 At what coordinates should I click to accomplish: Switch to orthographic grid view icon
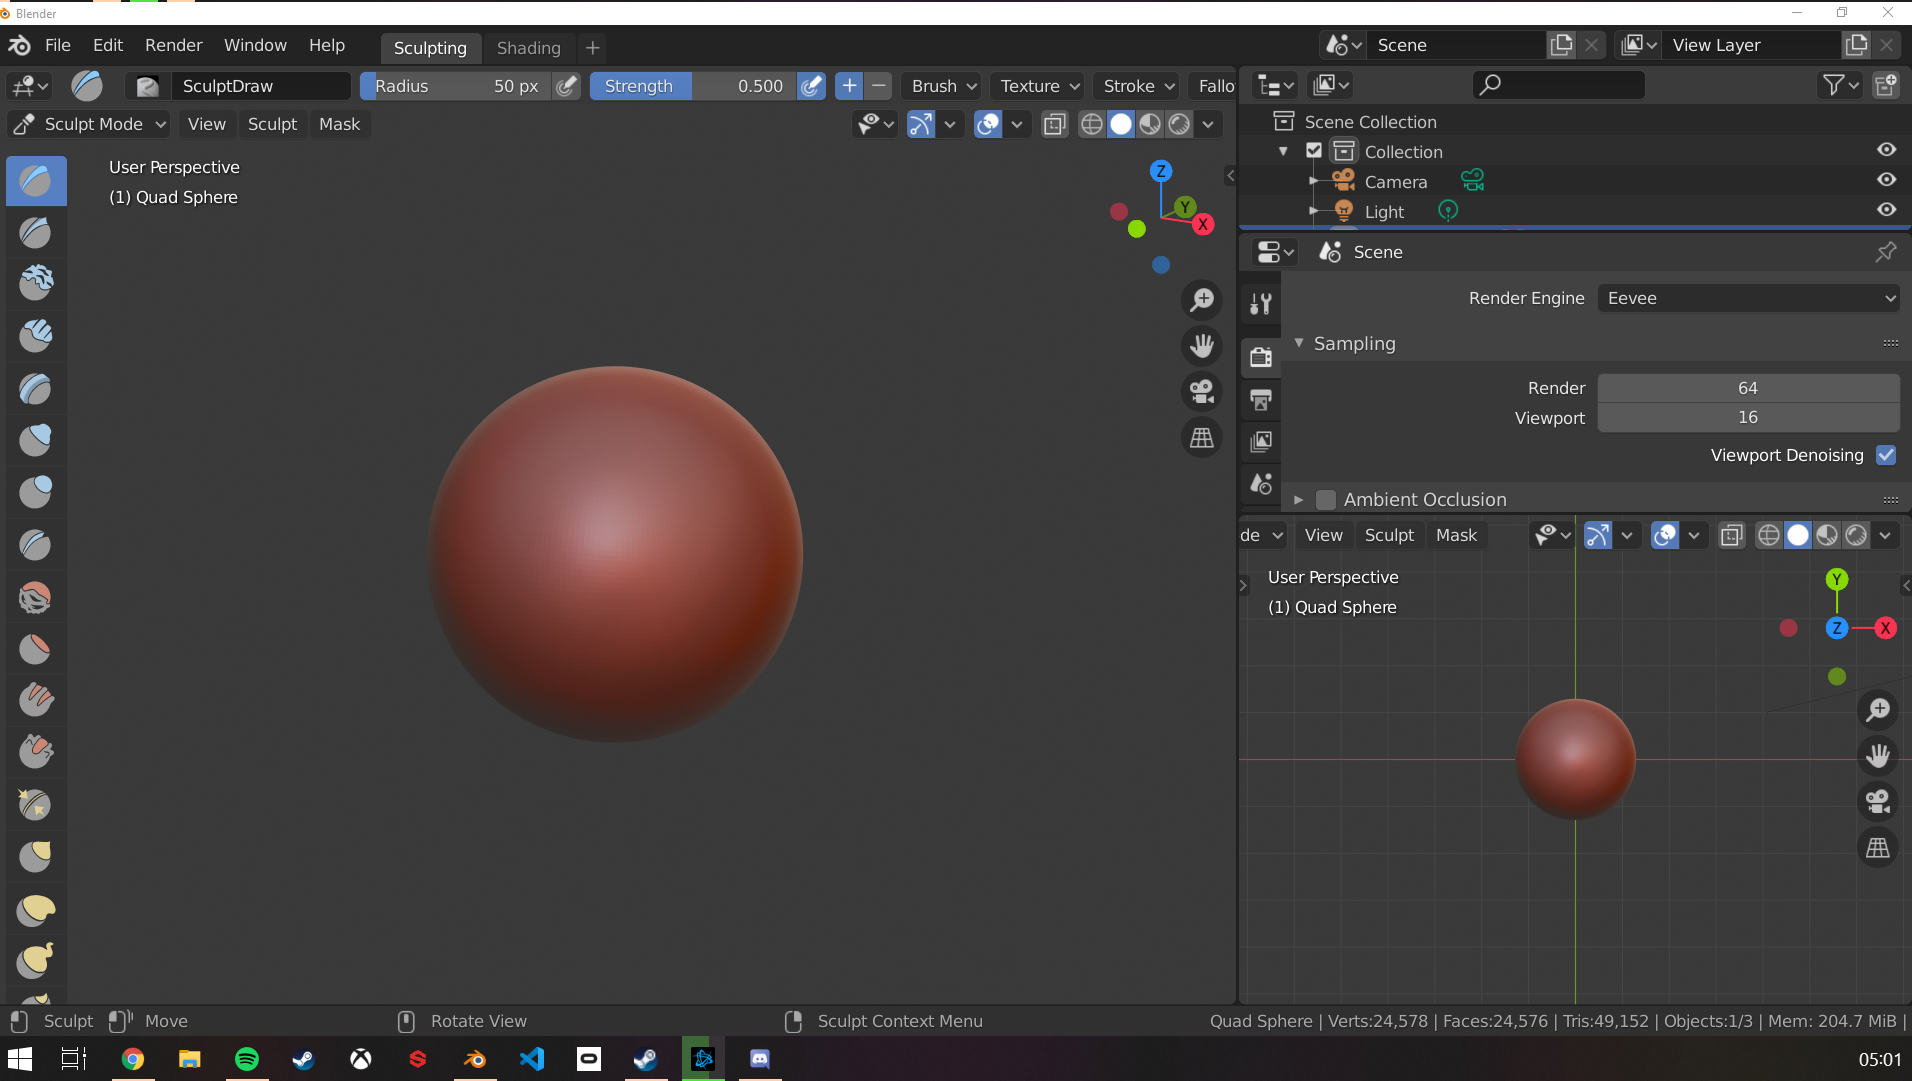1201,438
